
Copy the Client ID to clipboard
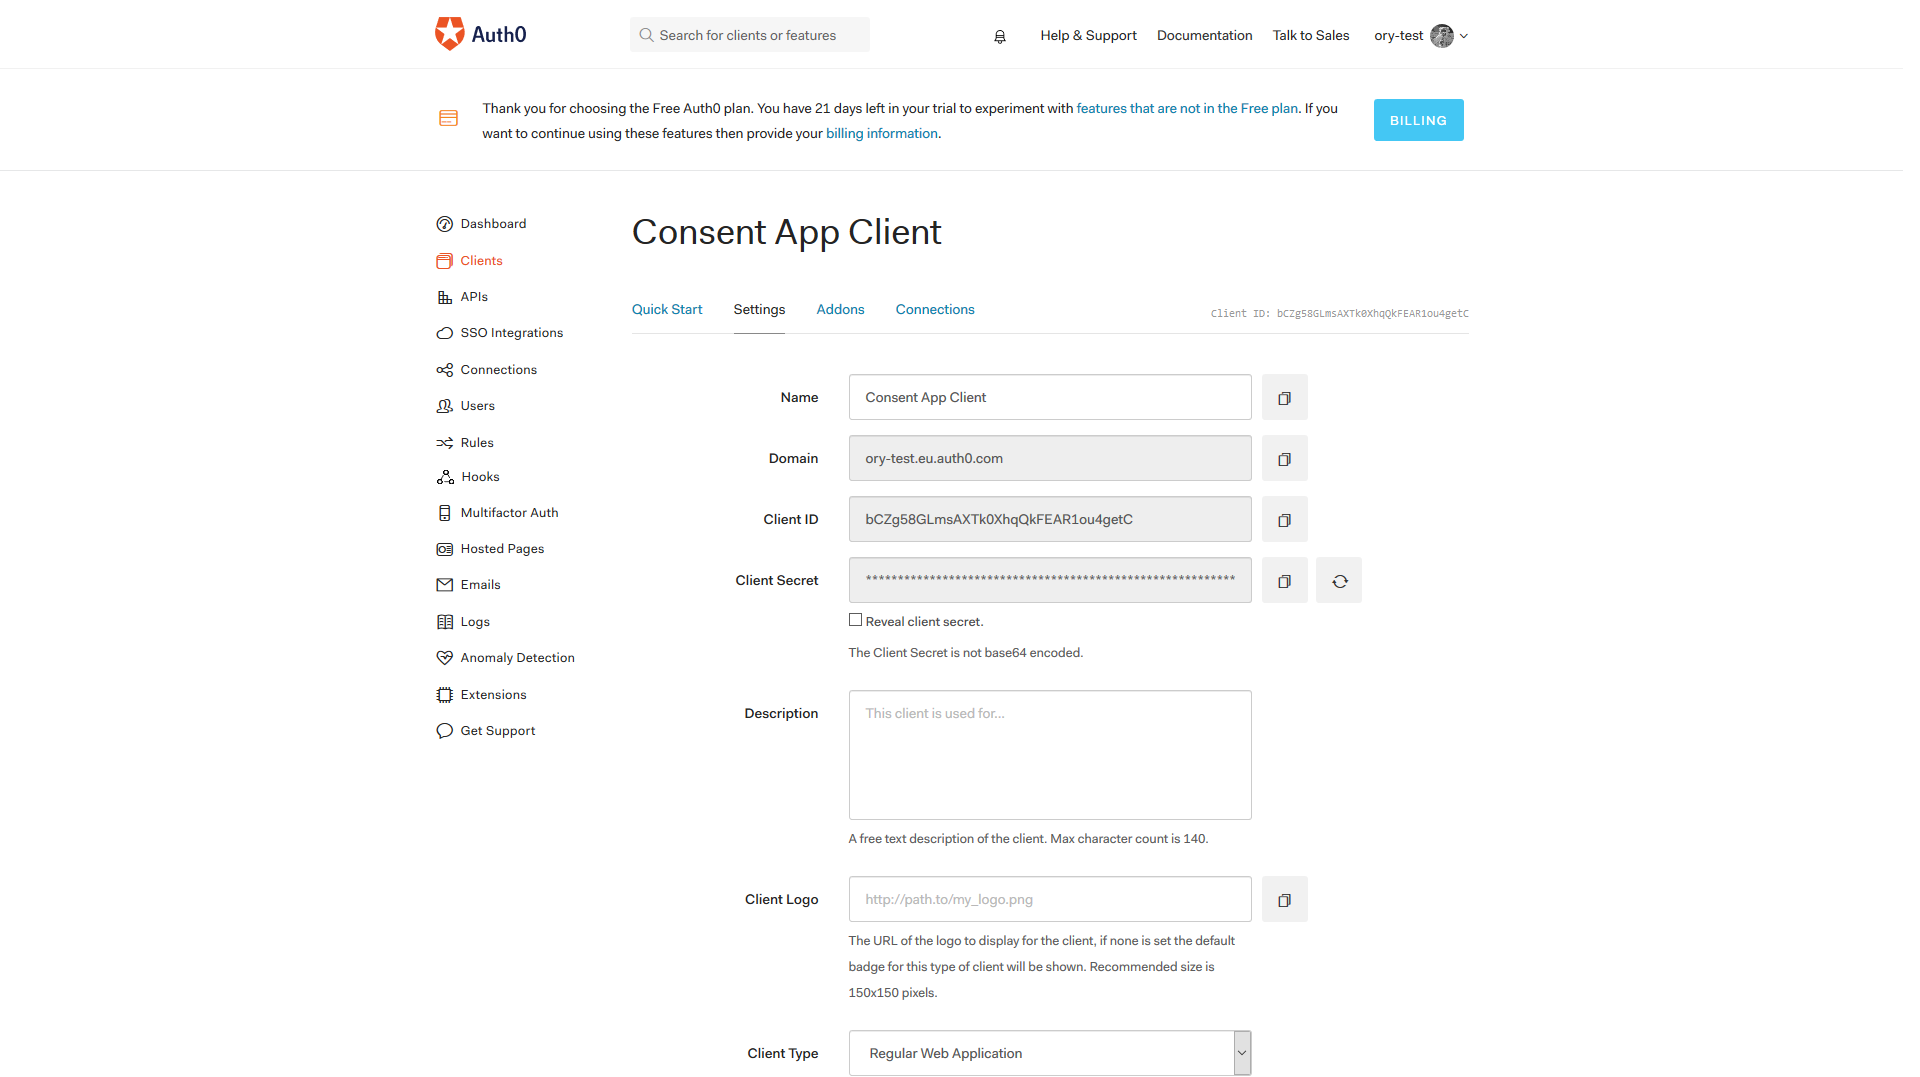(x=1285, y=520)
